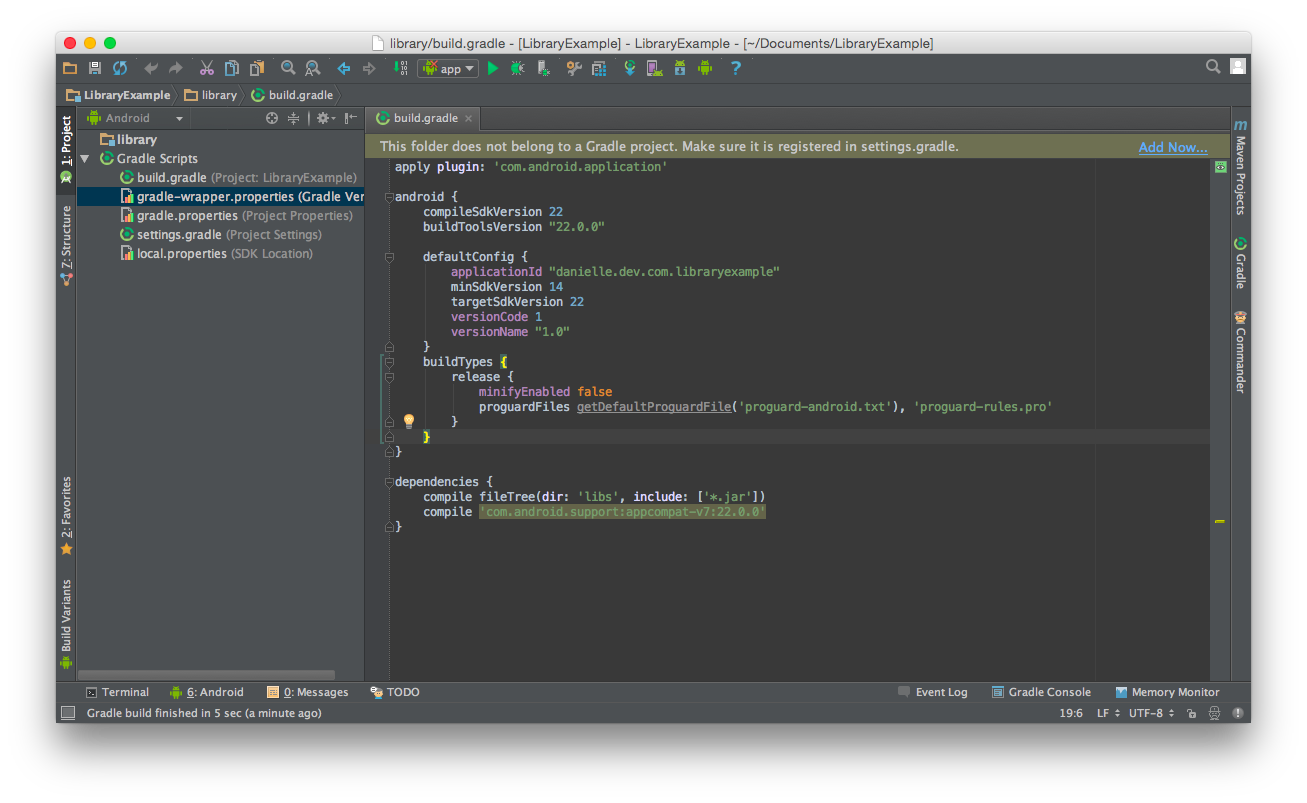Click the green Run app button
The width and height of the screenshot is (1307, 803).
coord(492,68)
